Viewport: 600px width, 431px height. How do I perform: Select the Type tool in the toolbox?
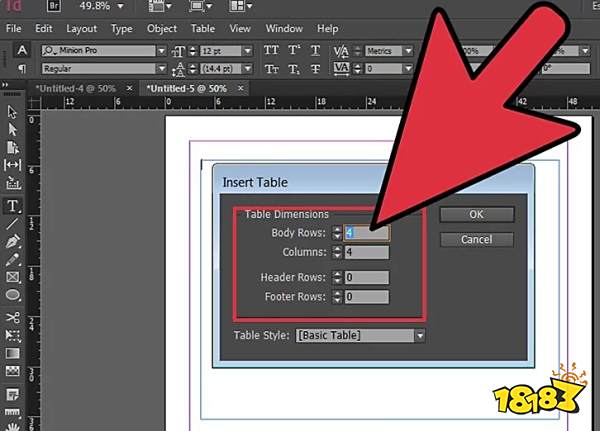(13, 206)
